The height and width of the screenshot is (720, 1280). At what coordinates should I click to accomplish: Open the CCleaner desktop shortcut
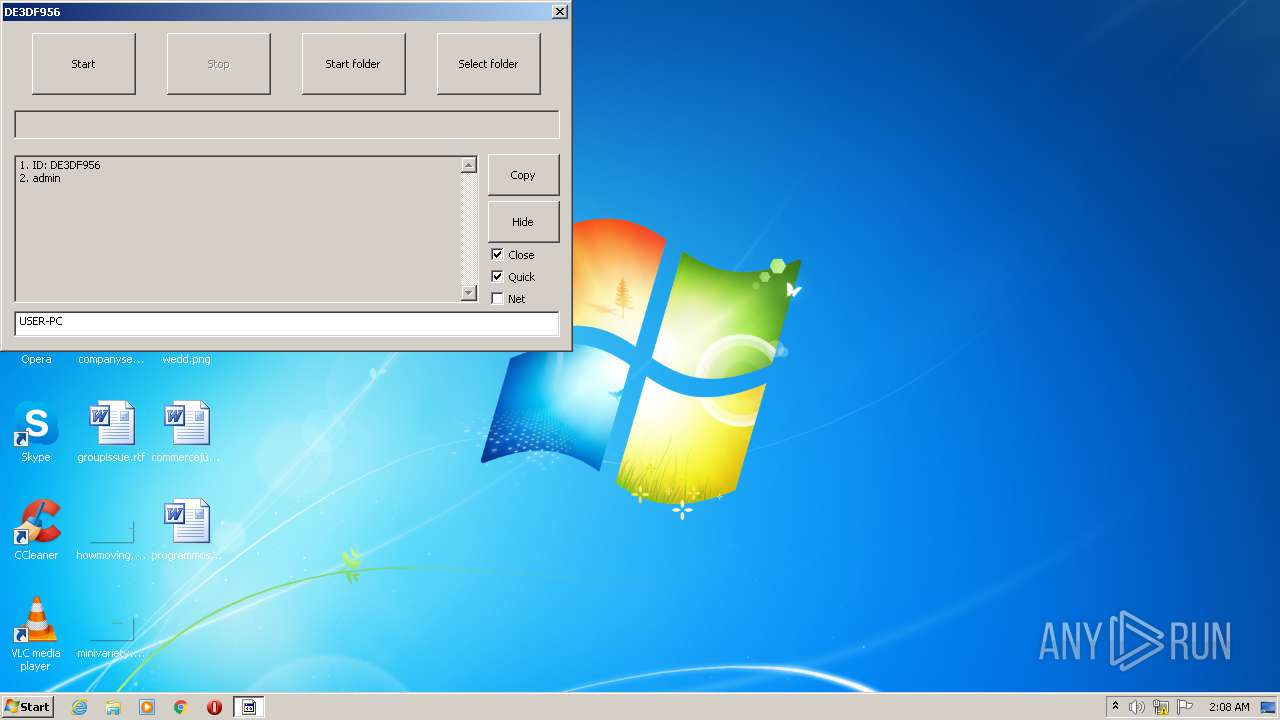click(x=36, y=530)
